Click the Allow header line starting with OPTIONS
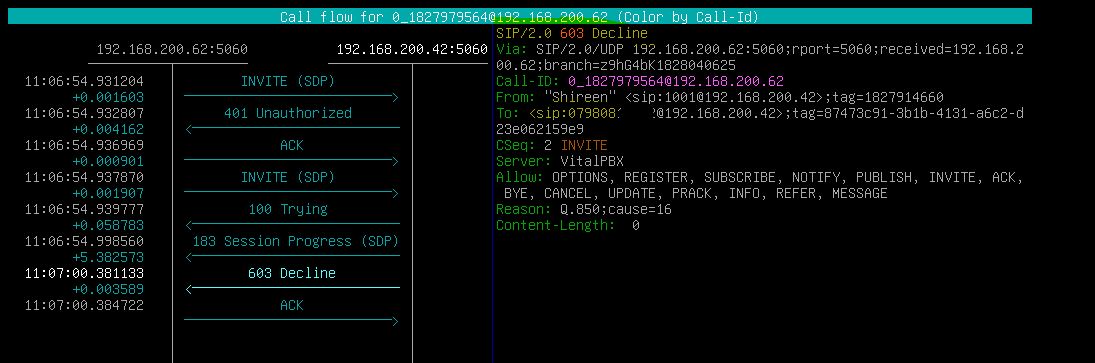Viewport: 1095px width, 363px height. pyautogui.click(x=760, y=177)
